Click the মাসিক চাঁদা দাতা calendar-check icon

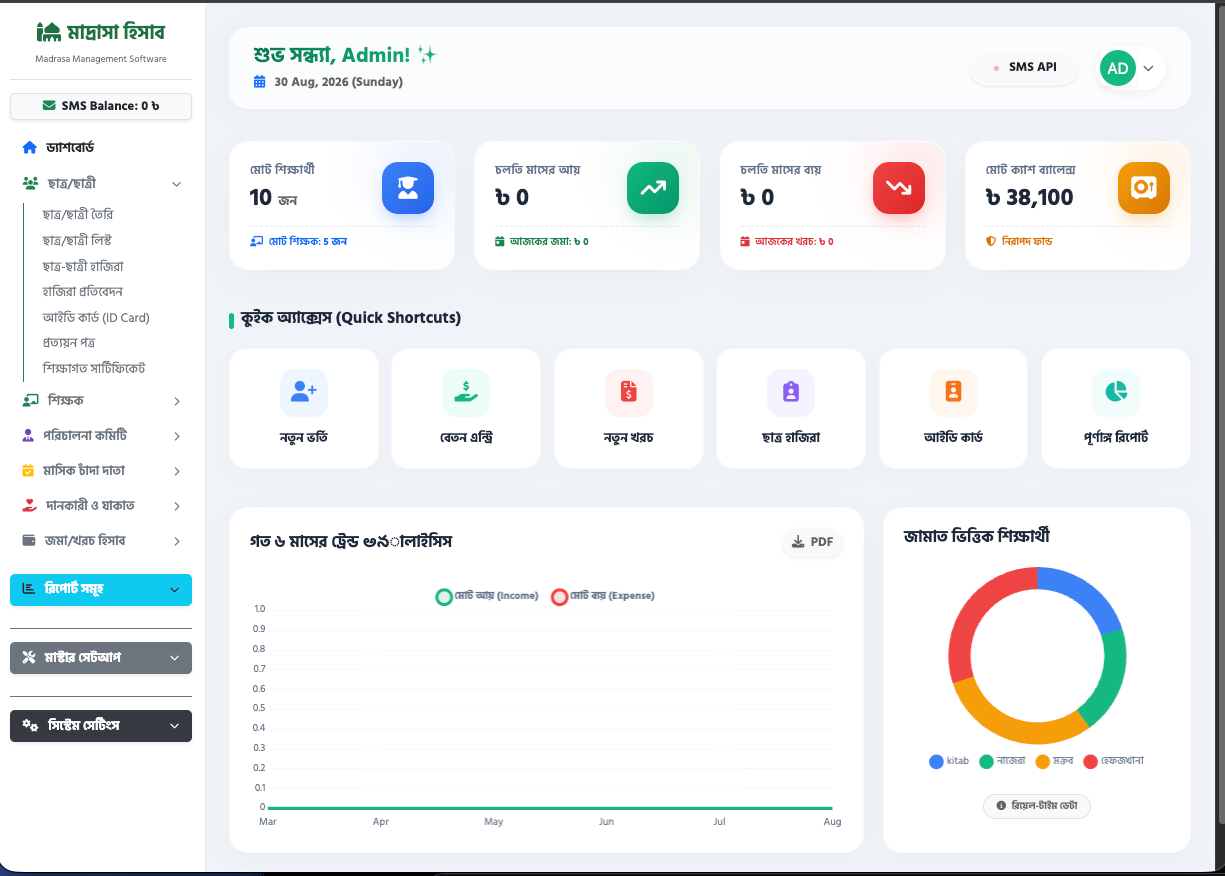click(x=28, y=471)
